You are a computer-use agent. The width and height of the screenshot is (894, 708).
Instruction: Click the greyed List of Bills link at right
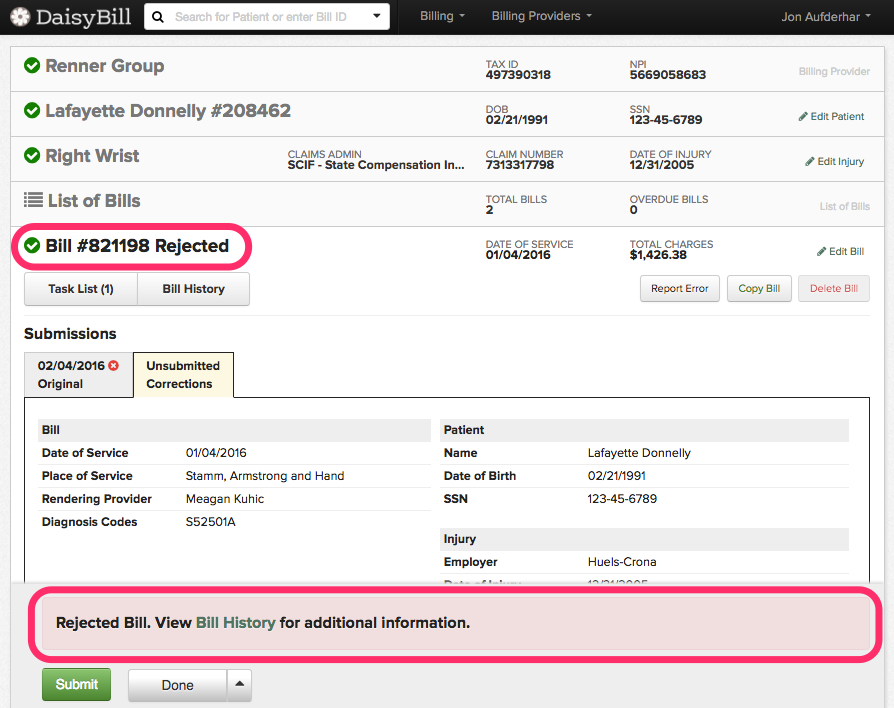click(x=844, y=206)
